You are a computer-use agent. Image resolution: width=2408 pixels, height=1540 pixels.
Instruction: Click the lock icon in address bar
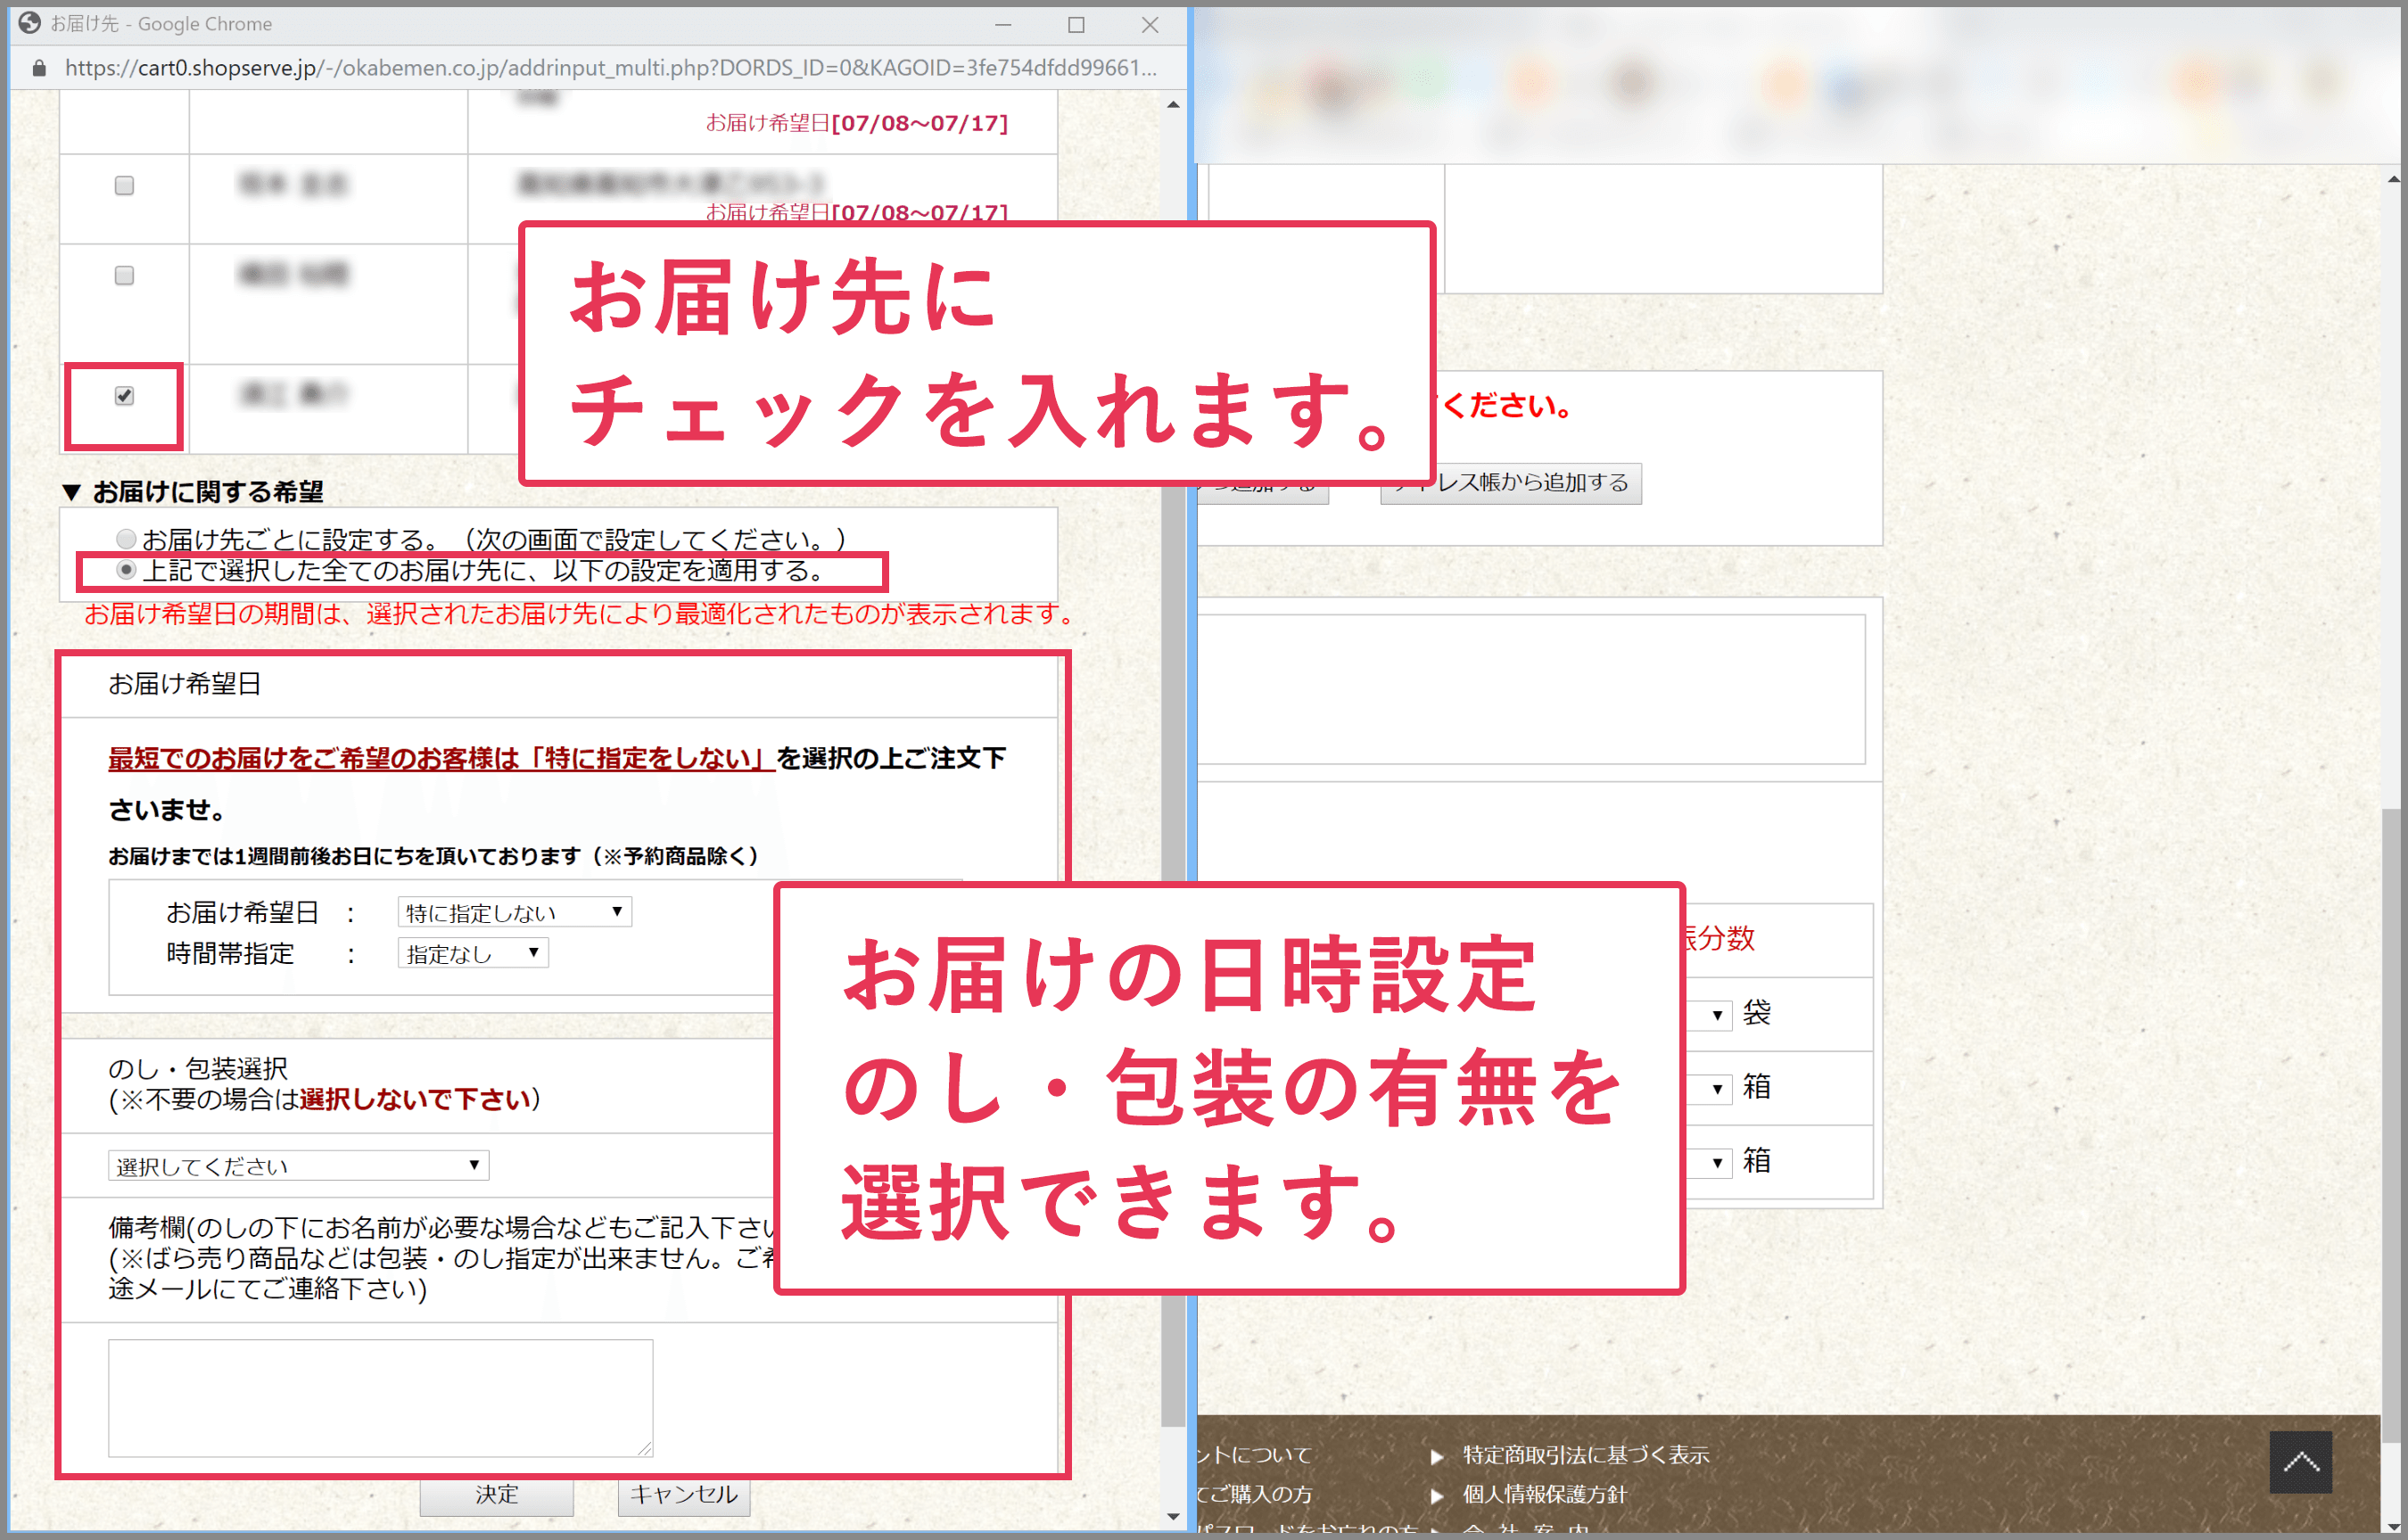[x=39, y=68]
